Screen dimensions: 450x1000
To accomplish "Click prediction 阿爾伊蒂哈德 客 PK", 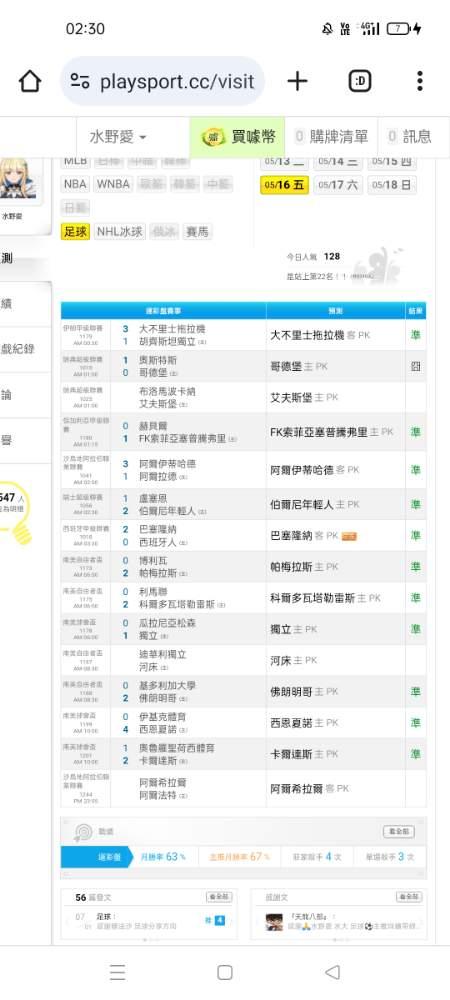I will [316, 469].
